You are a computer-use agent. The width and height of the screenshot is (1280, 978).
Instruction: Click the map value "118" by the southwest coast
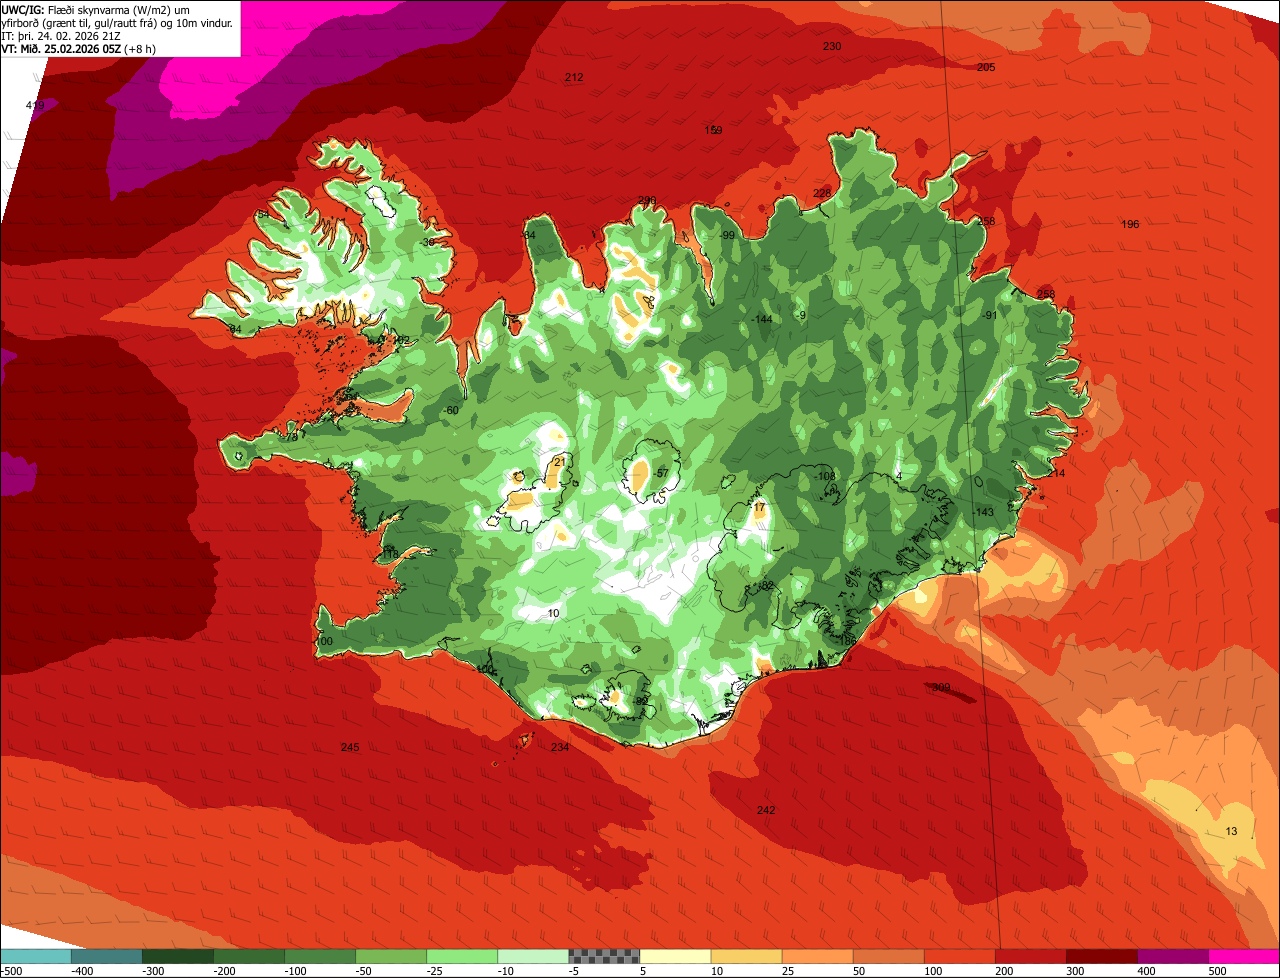[390, 554]
